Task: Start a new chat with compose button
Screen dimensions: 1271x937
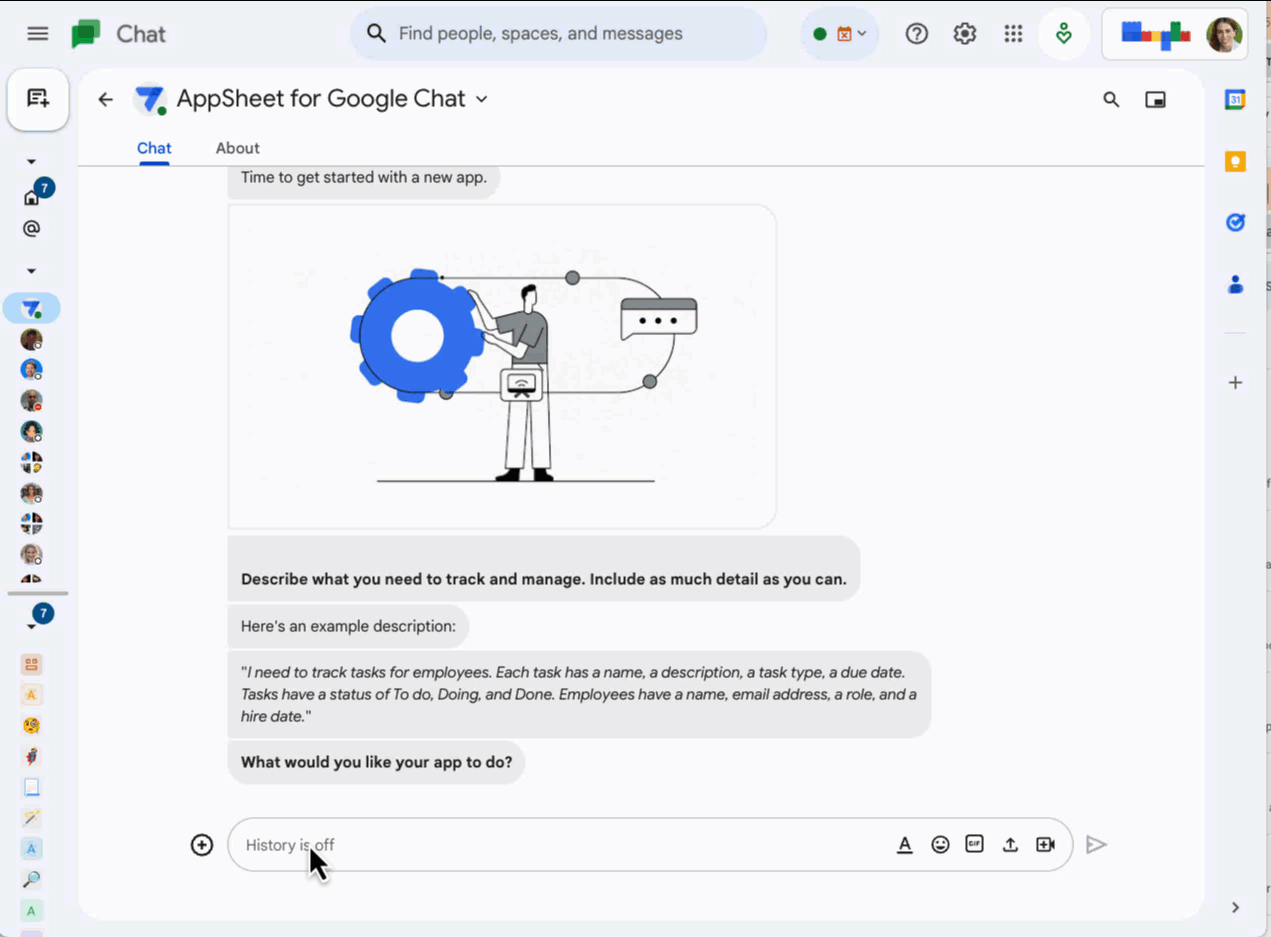Action: click(38, 98)
